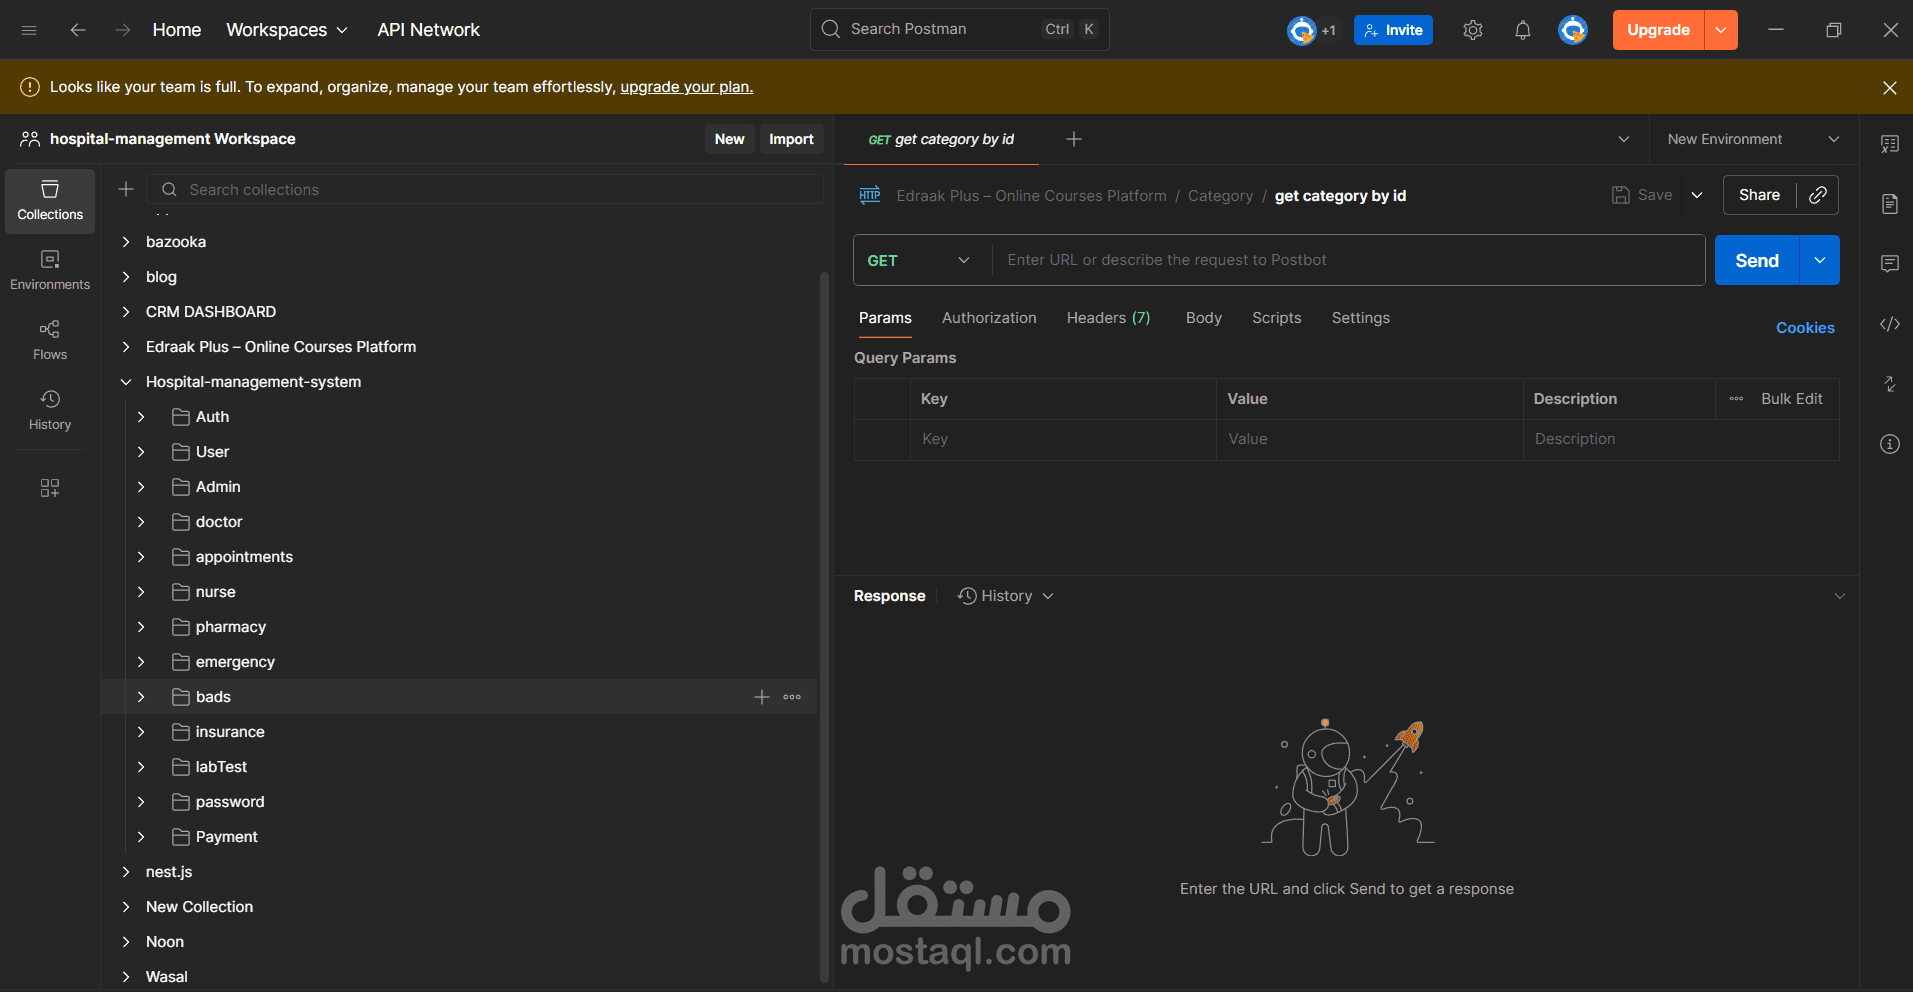This screenshot has height=992, width=1913.
Task: Open the user avatar menu
Action: click(1573, 30)
